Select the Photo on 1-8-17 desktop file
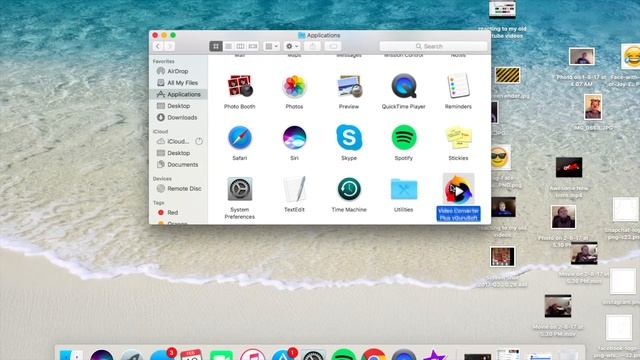This screenshot has height=360, width=640. pyautogui.click(x=582, y=56)
